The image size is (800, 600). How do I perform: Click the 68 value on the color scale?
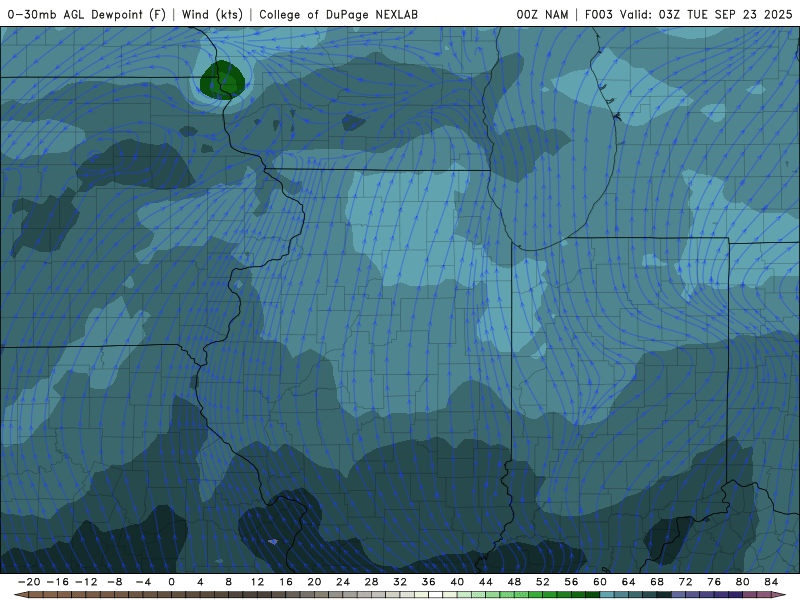657,582
